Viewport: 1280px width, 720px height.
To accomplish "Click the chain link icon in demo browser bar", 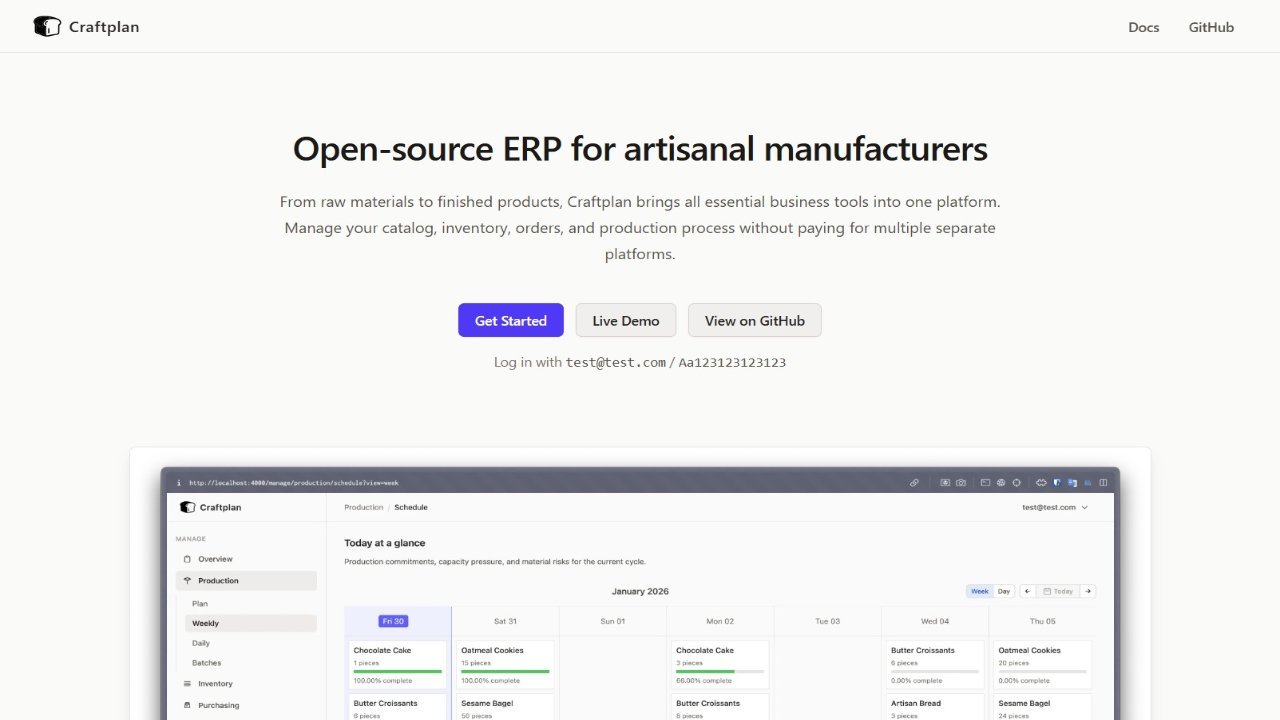I will [x=914, y=483].
